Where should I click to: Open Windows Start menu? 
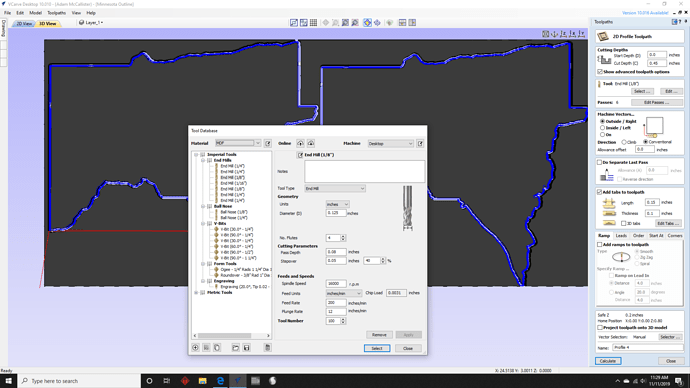click(x=8, y=381)
